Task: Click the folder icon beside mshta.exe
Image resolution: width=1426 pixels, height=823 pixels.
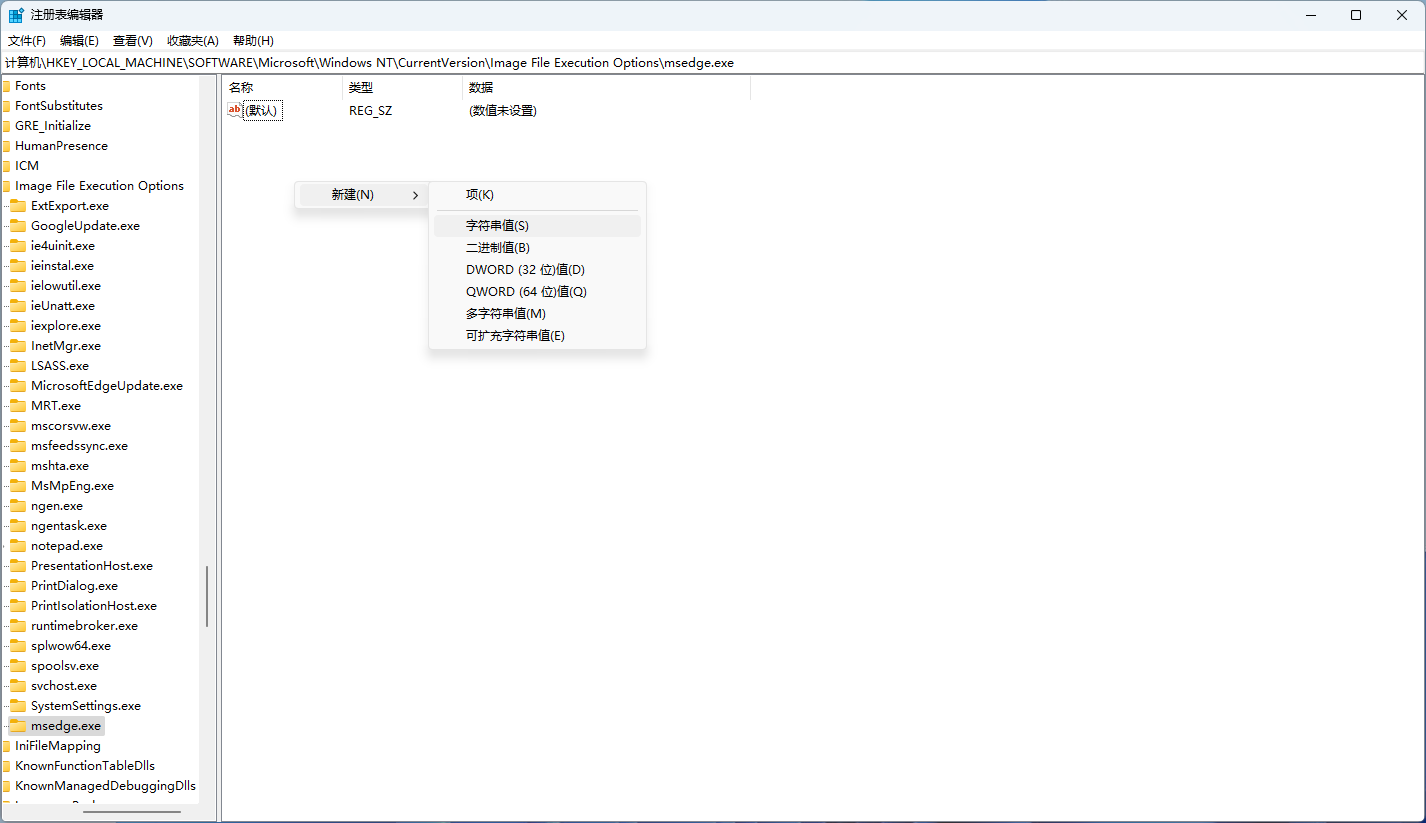Action: click(18, 465)
